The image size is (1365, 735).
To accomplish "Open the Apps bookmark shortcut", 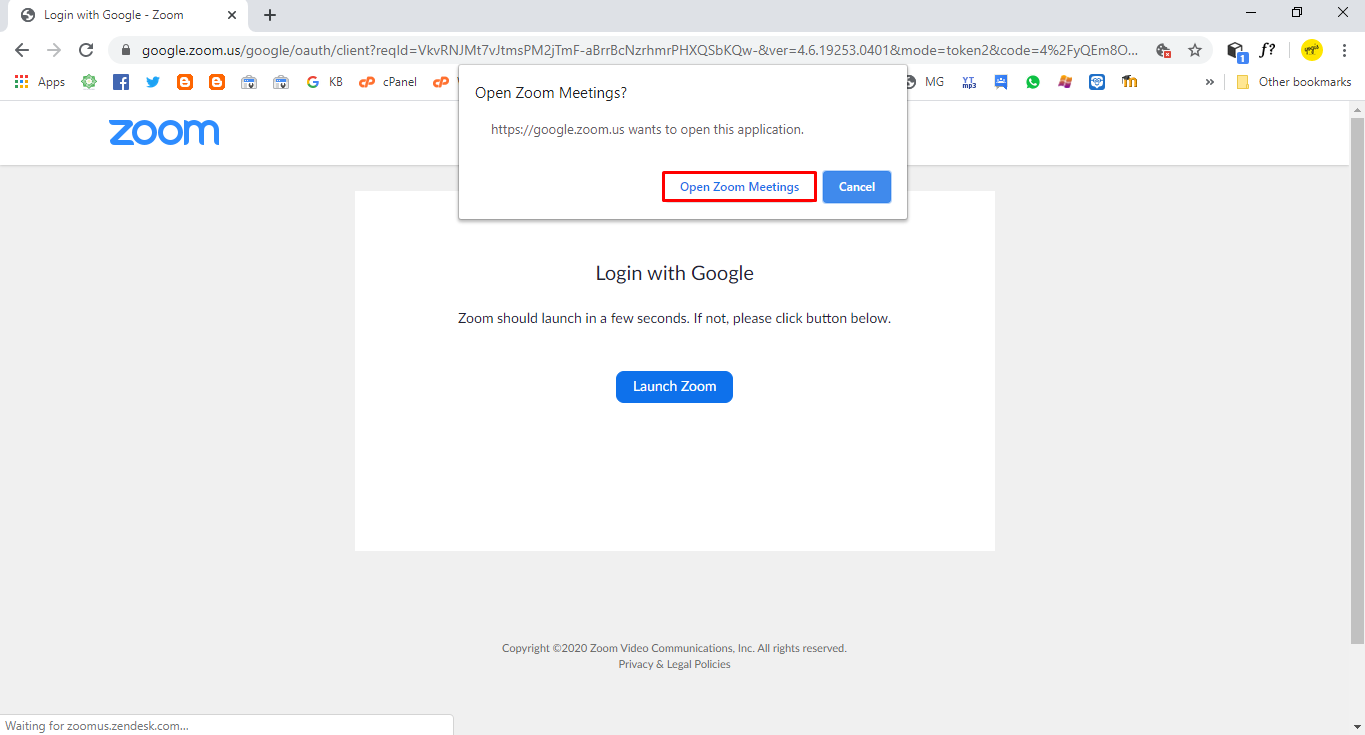I will [40, 82].
